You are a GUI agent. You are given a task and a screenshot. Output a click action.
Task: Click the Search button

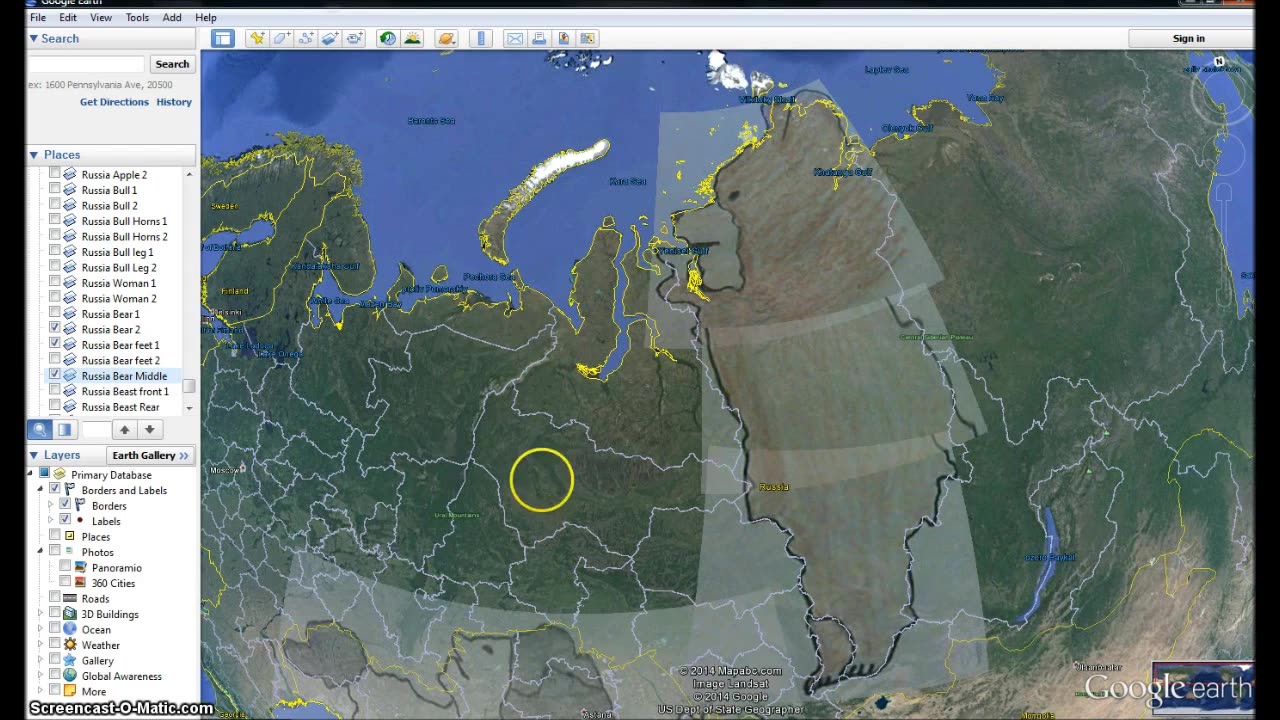172,64
